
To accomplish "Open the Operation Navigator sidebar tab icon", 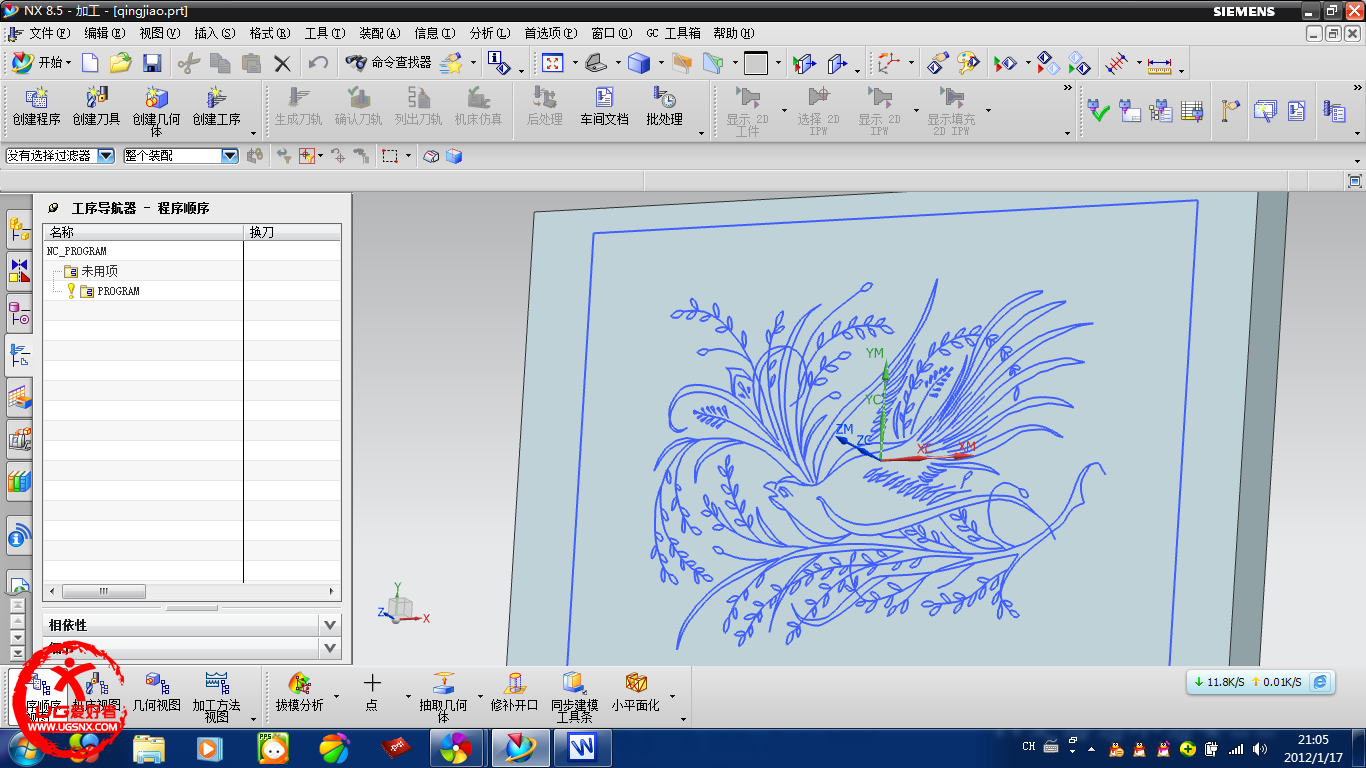I will click(x=19, y=354).
